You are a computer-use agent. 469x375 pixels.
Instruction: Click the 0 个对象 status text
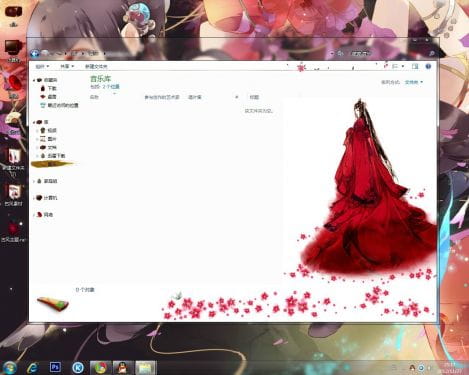point(85,290)
